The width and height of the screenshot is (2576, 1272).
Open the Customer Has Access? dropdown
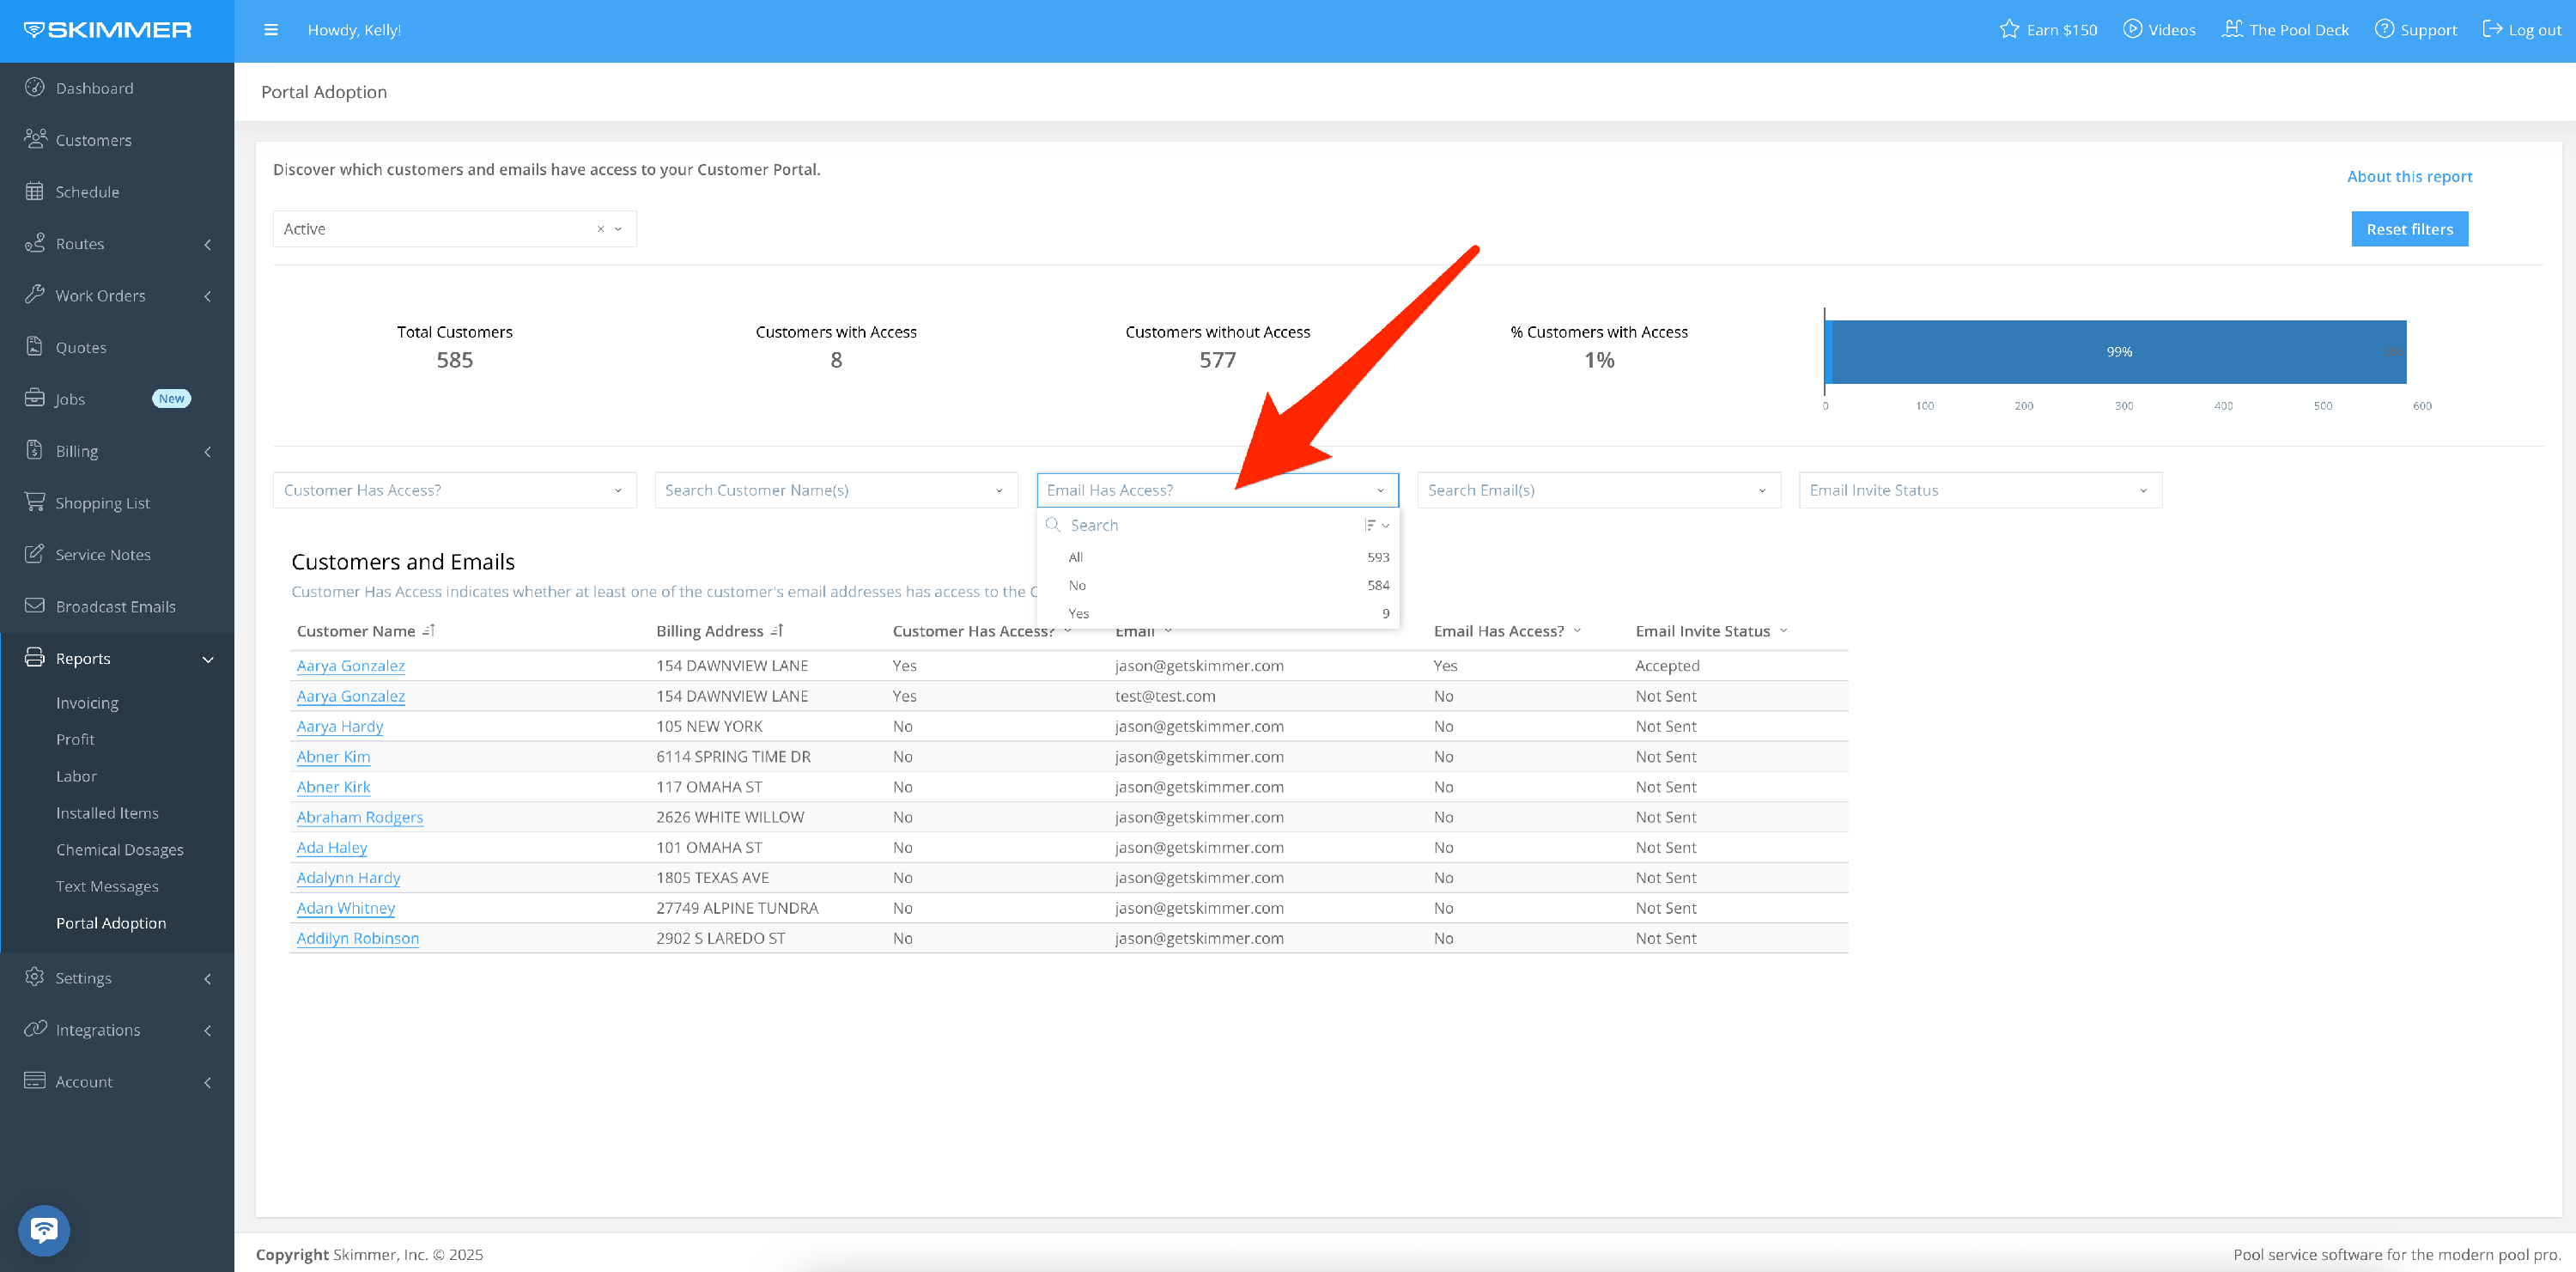coord(454,490)
